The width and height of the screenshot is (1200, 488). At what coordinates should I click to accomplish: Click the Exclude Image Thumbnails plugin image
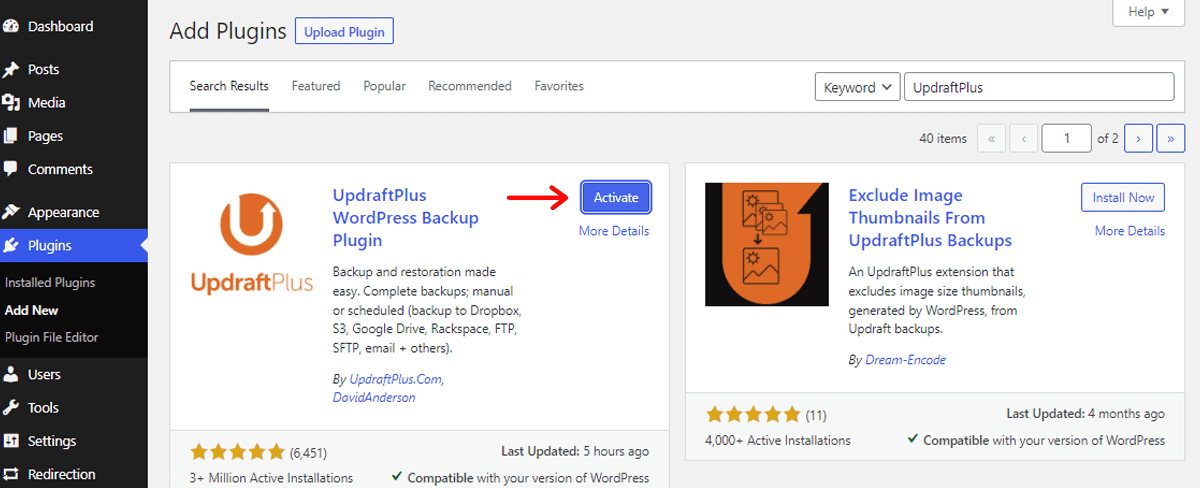[x=767, y=244]
